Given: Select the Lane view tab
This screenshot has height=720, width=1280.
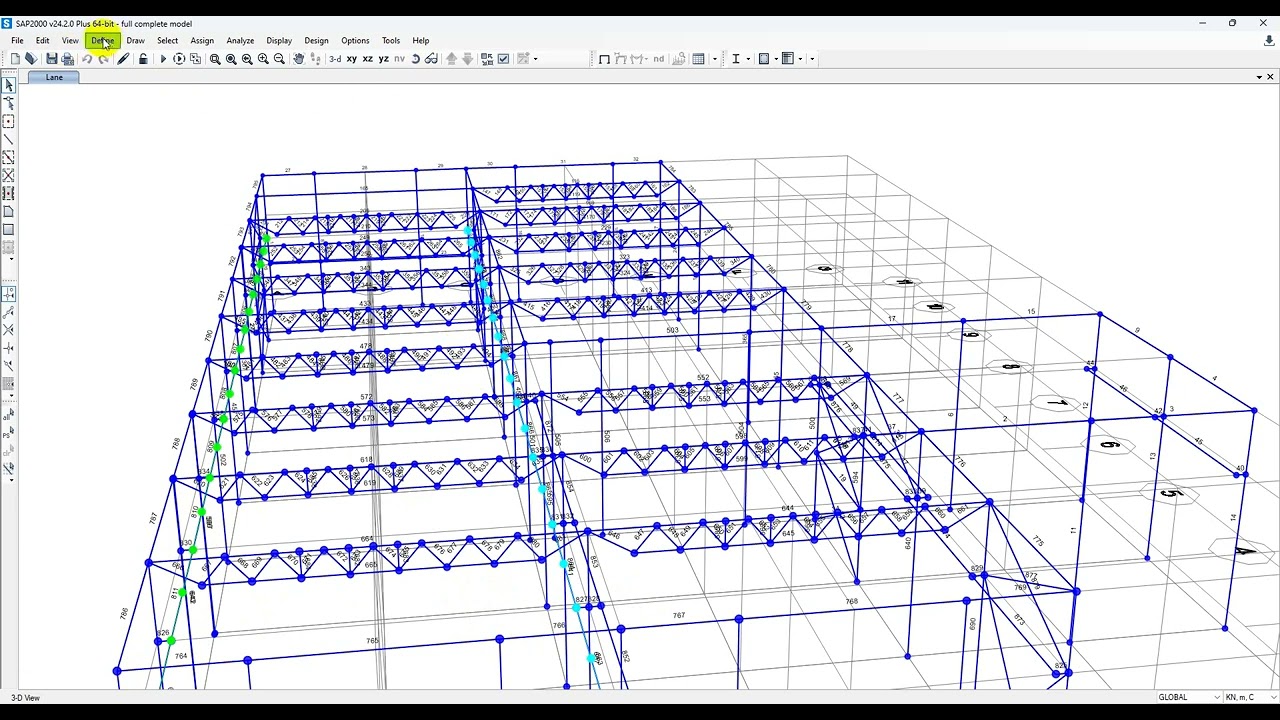Looking at the screenshot, I should tap(54, 77).
